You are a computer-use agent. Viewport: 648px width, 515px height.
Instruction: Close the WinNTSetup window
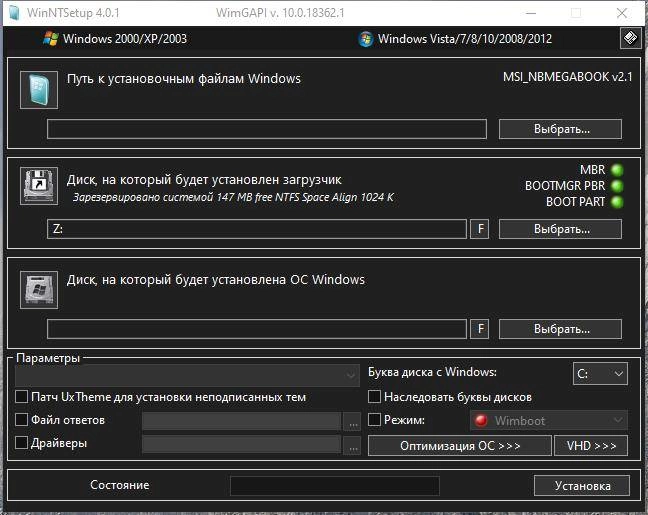(622, 13)
